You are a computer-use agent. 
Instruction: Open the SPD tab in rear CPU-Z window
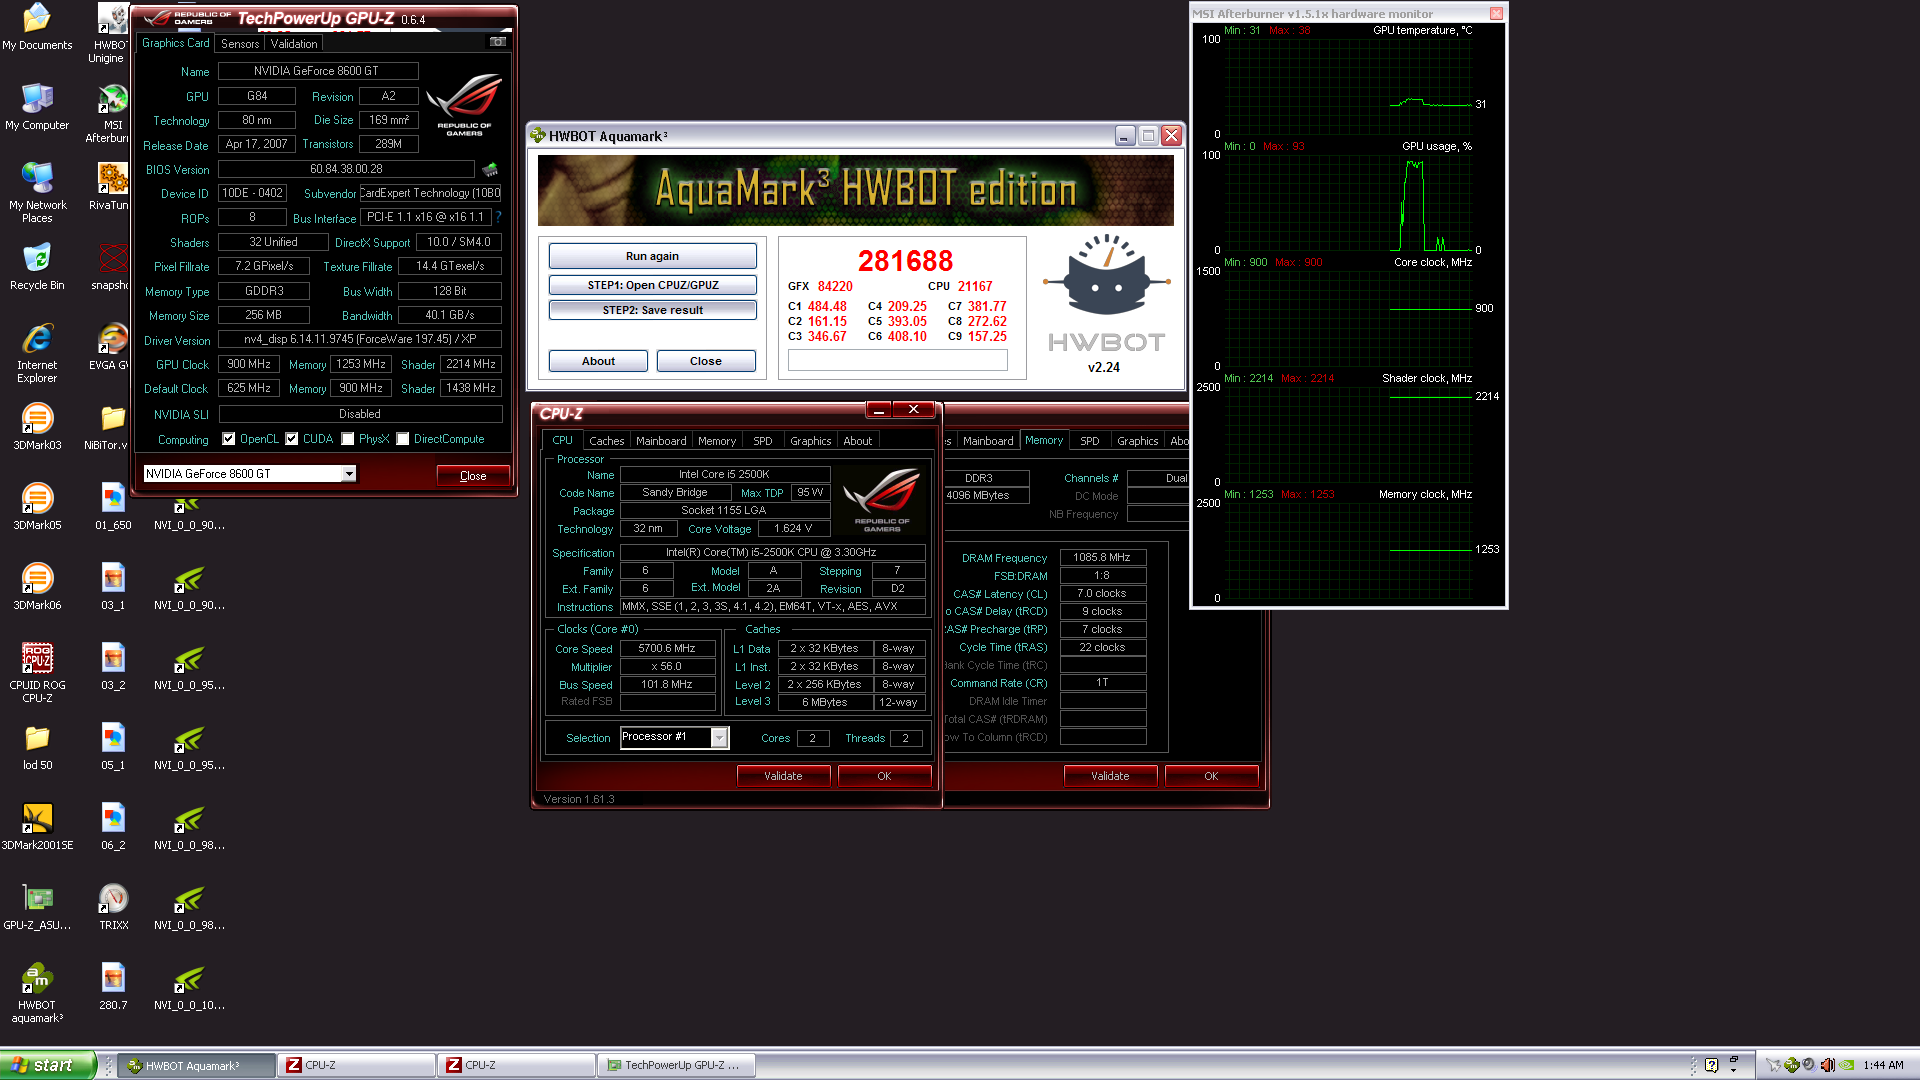click(1090, 441)
